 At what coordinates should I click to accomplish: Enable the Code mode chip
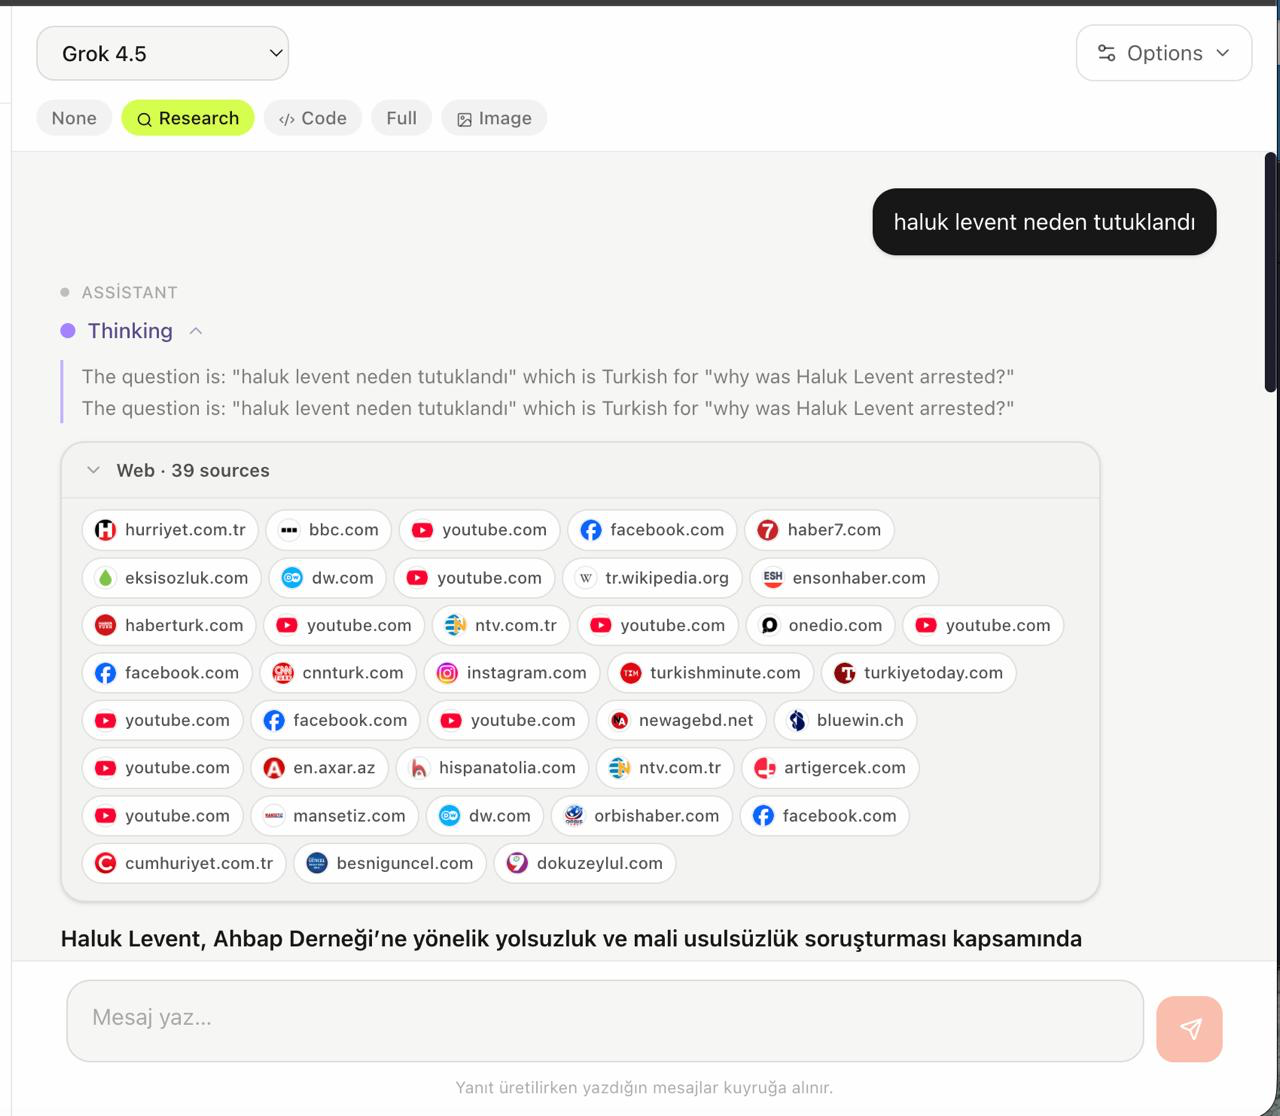coord(313,118)
